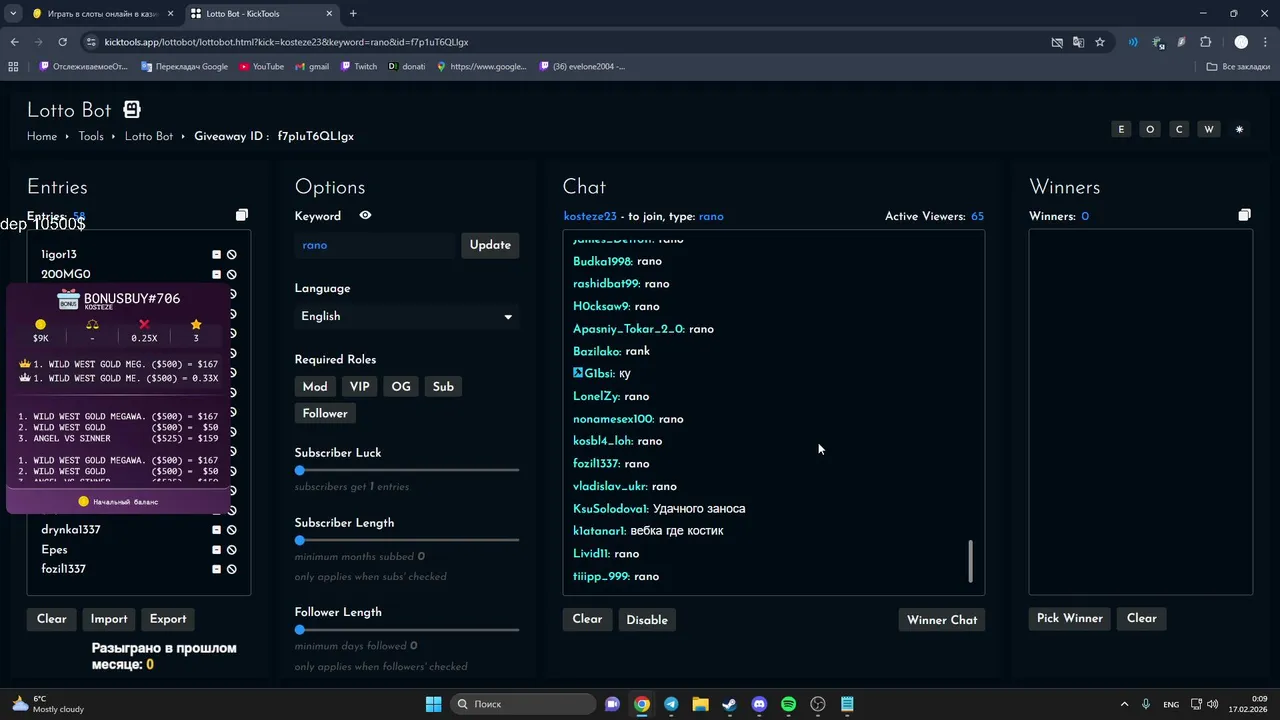Toggle Entries panel with E button
The width and height of the screenshot is (1280, 720).
1121,130
